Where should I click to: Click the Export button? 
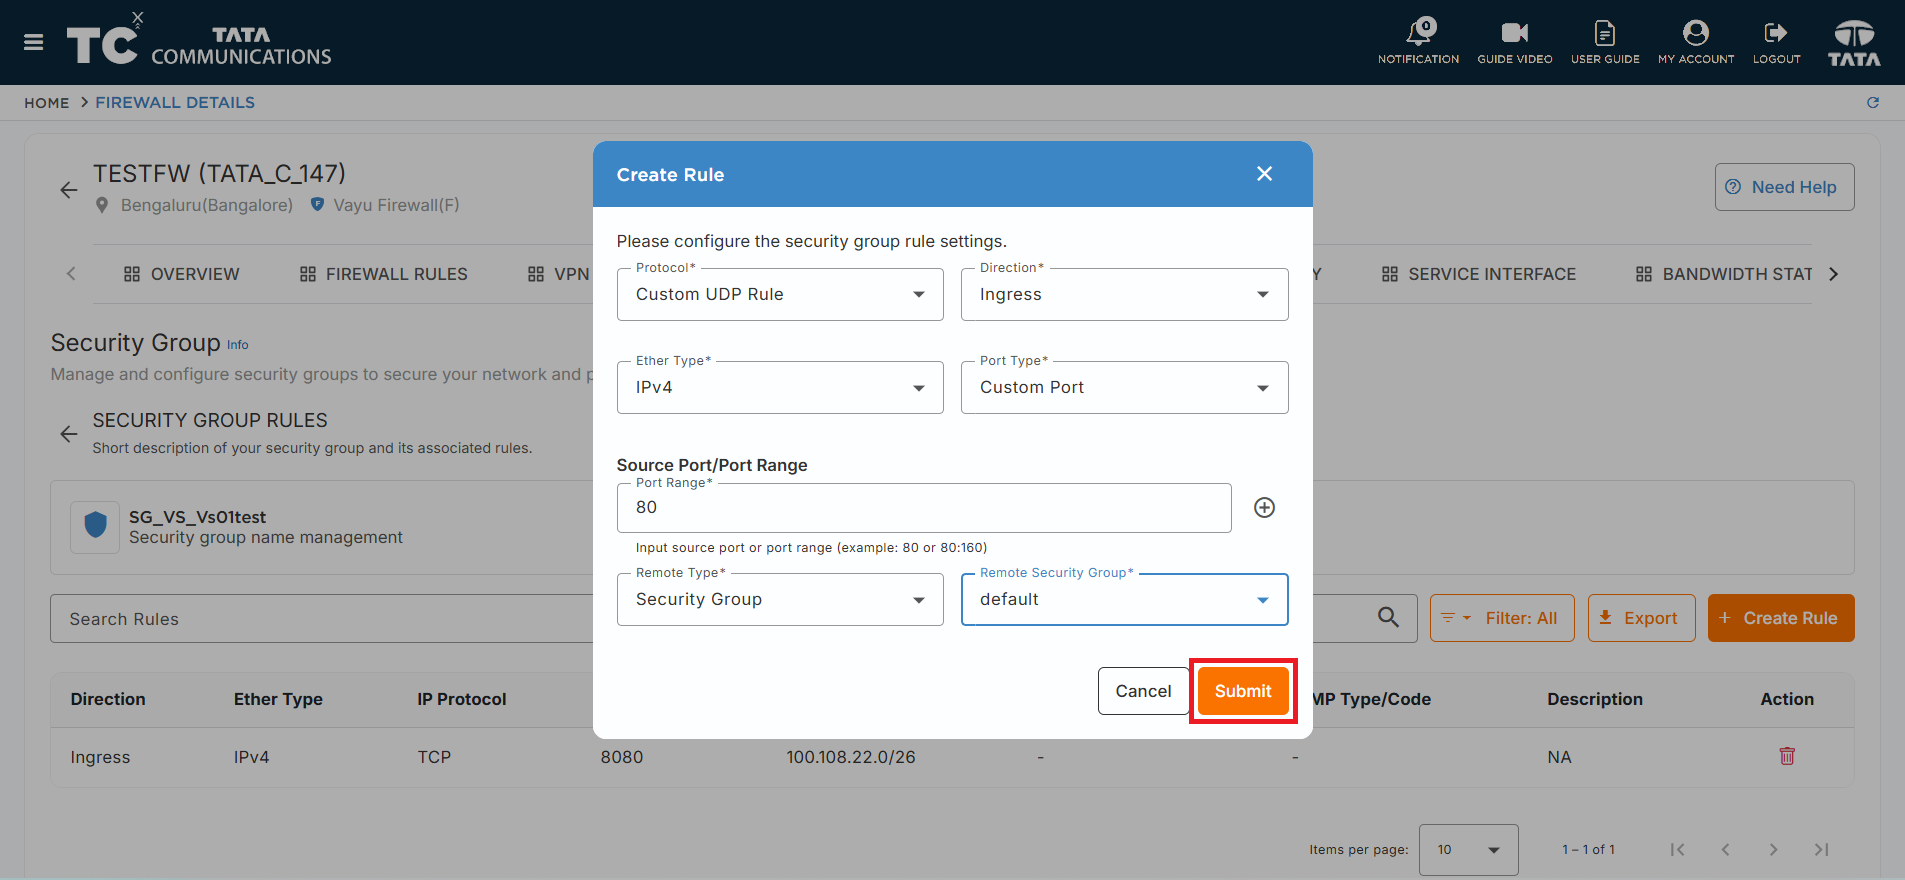point(1641,618)
